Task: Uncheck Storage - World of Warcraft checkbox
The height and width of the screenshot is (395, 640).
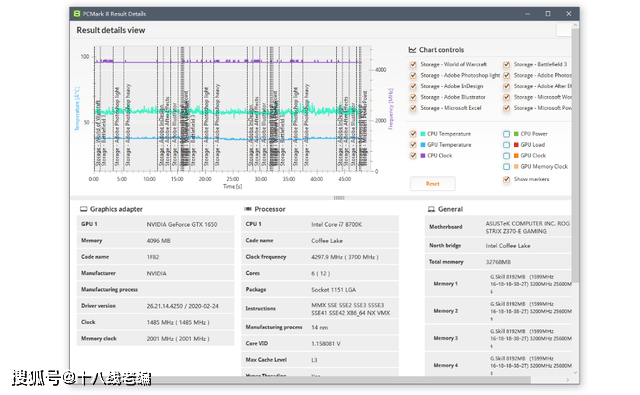Action: pos(413,64)
